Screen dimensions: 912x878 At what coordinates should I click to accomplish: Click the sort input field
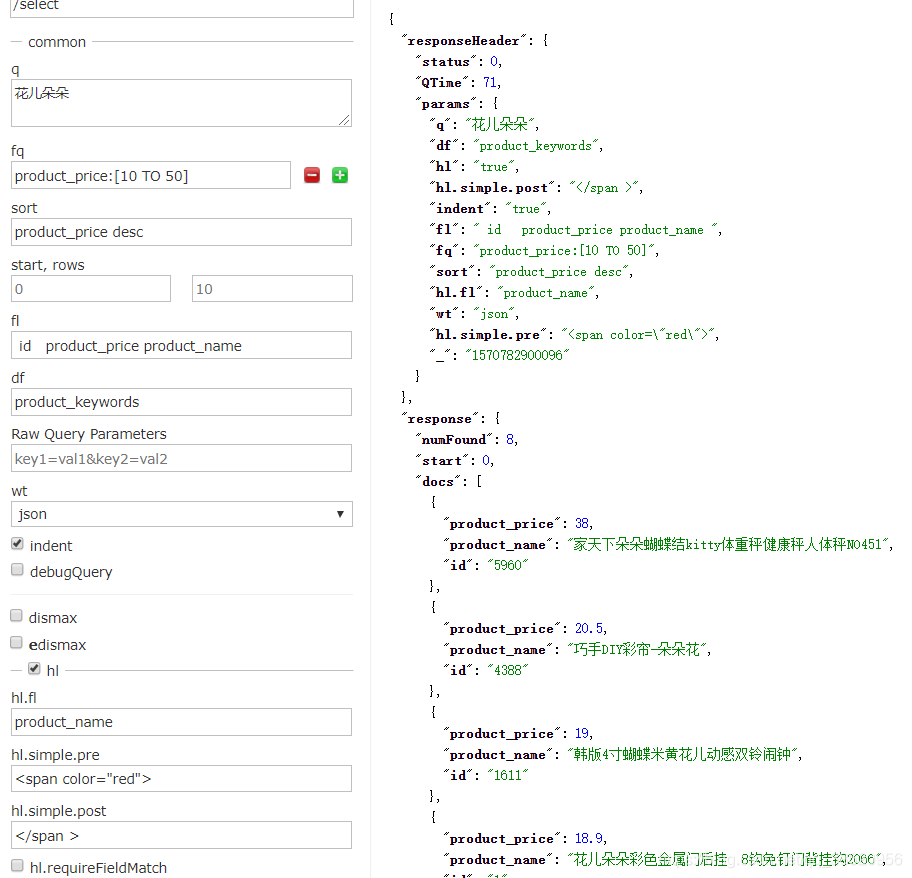181,232
